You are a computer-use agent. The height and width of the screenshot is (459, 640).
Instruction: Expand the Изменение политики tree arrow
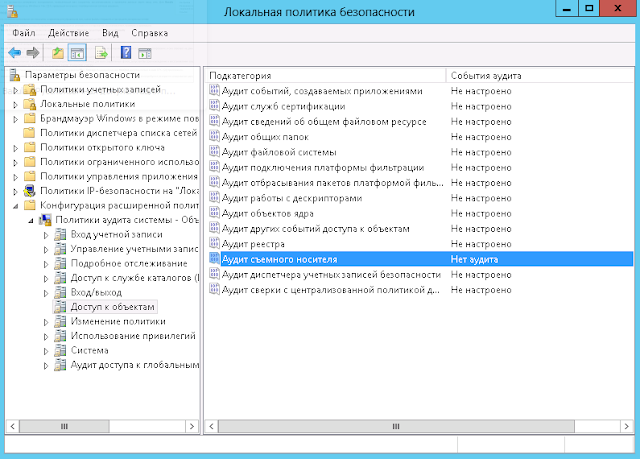pyautogui.click(x=45, y=322)
